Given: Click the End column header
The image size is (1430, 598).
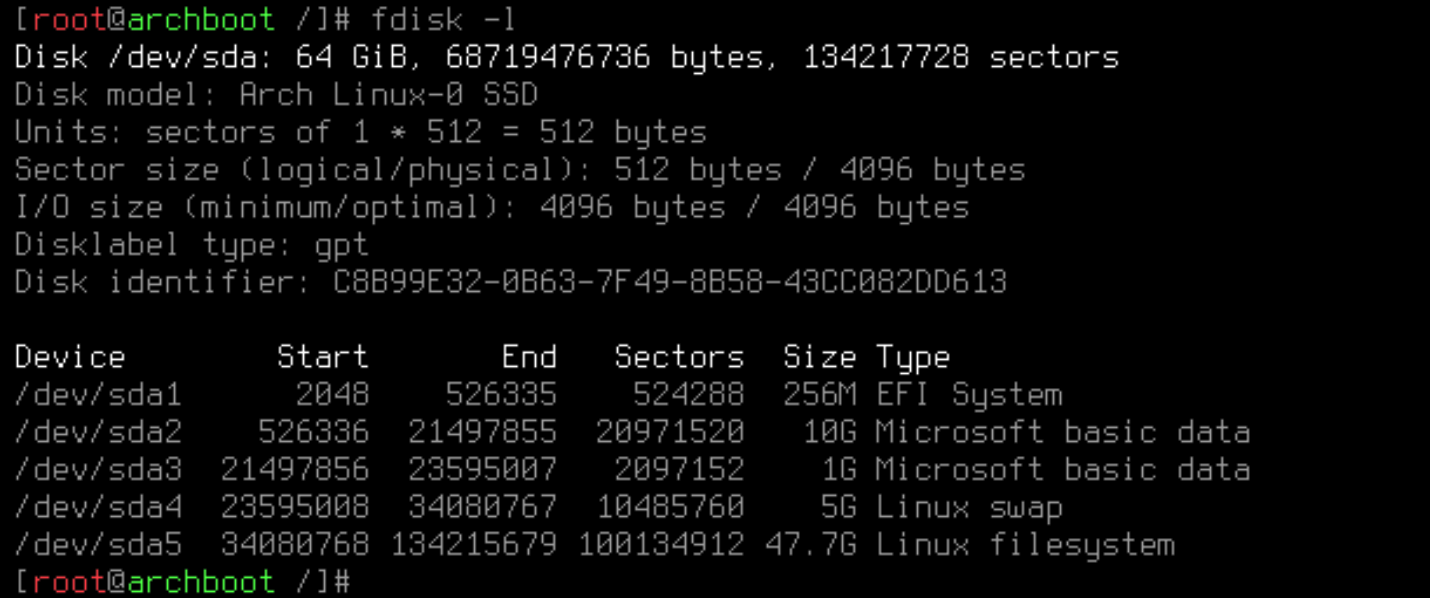Looking at the screenshot, I should (529, 358).
